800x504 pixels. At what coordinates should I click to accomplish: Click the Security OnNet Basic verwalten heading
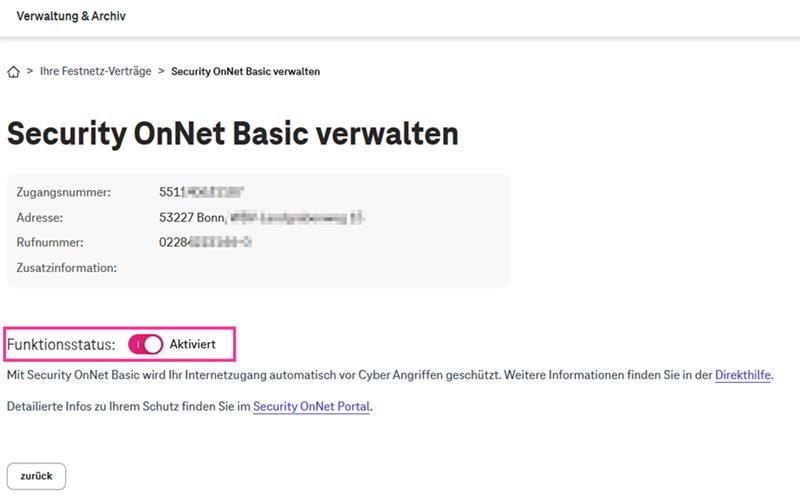(232, 134)
